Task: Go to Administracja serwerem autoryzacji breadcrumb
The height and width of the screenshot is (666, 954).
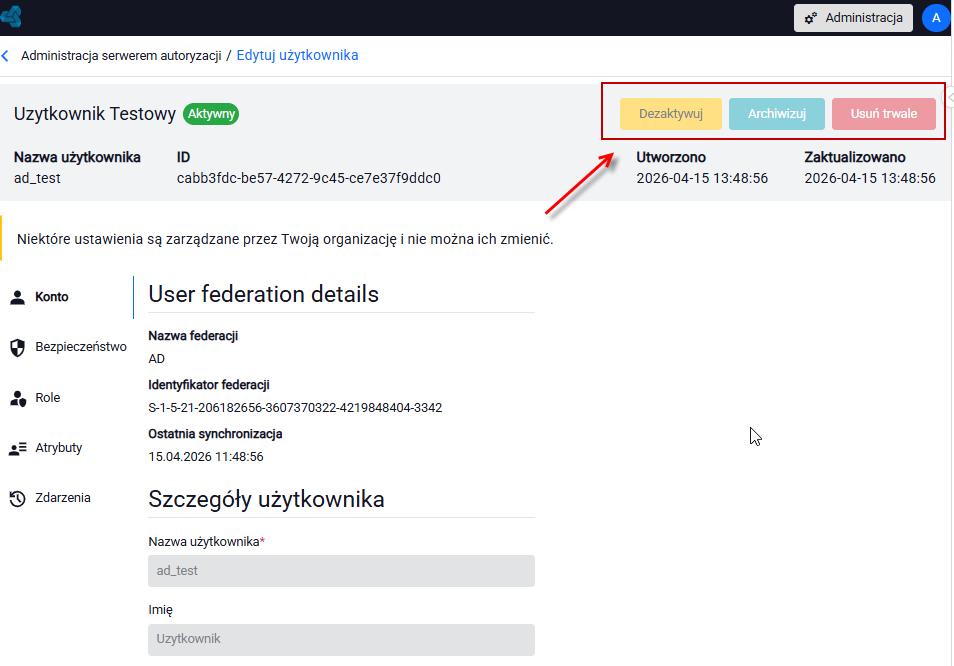Action: 121,56
